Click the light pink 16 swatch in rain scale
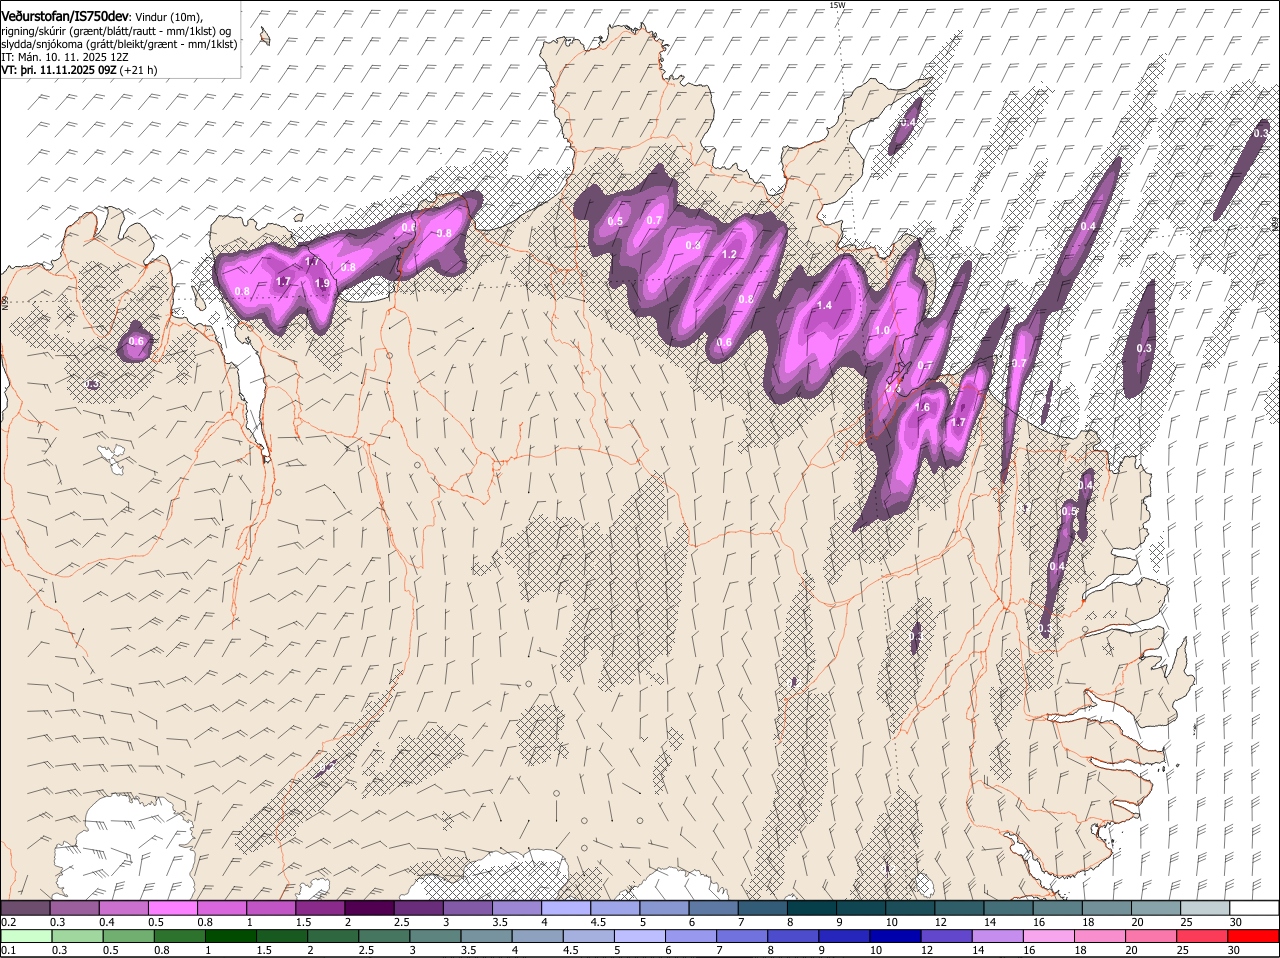The image size is (1280, 958). (1048, 937)
